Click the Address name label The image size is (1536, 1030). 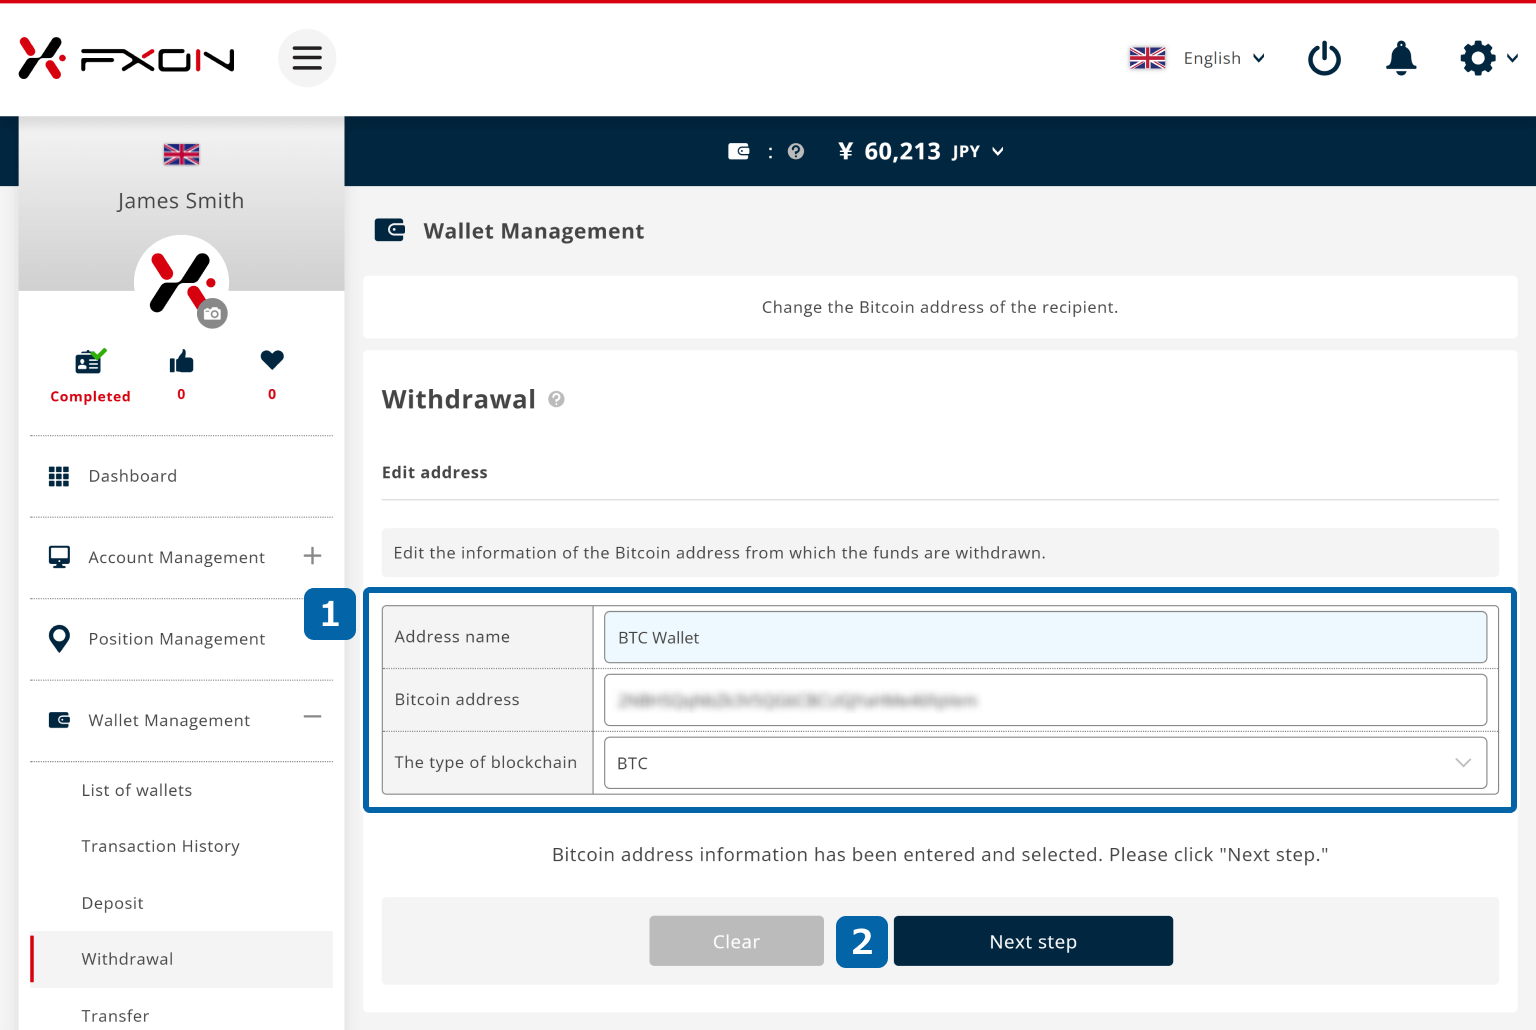[452, 637]
